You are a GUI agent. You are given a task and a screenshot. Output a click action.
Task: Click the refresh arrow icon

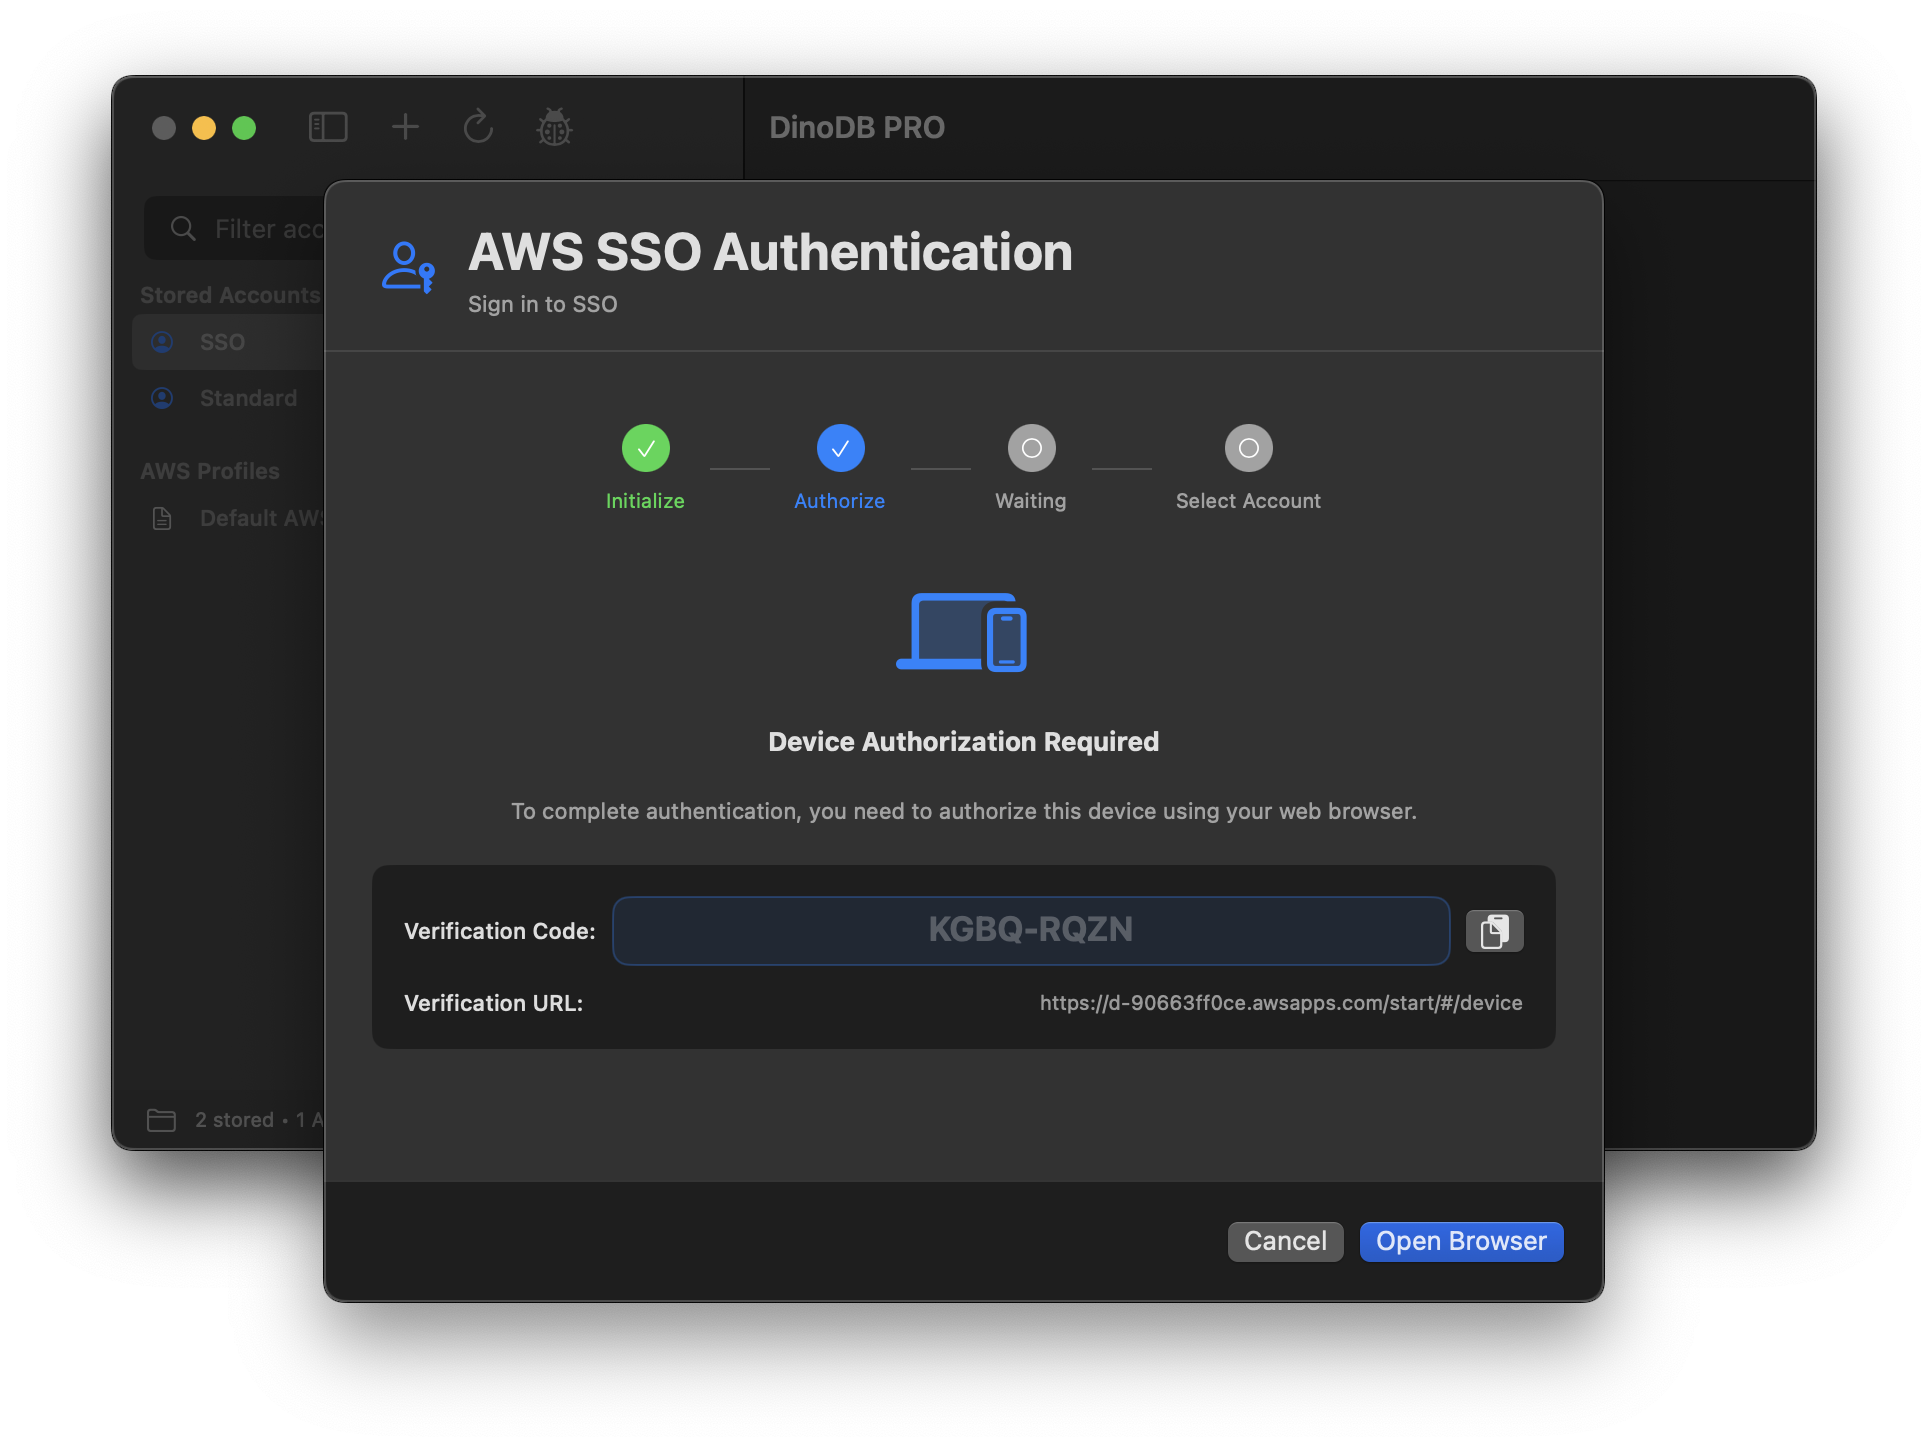[x=478, y=127]
